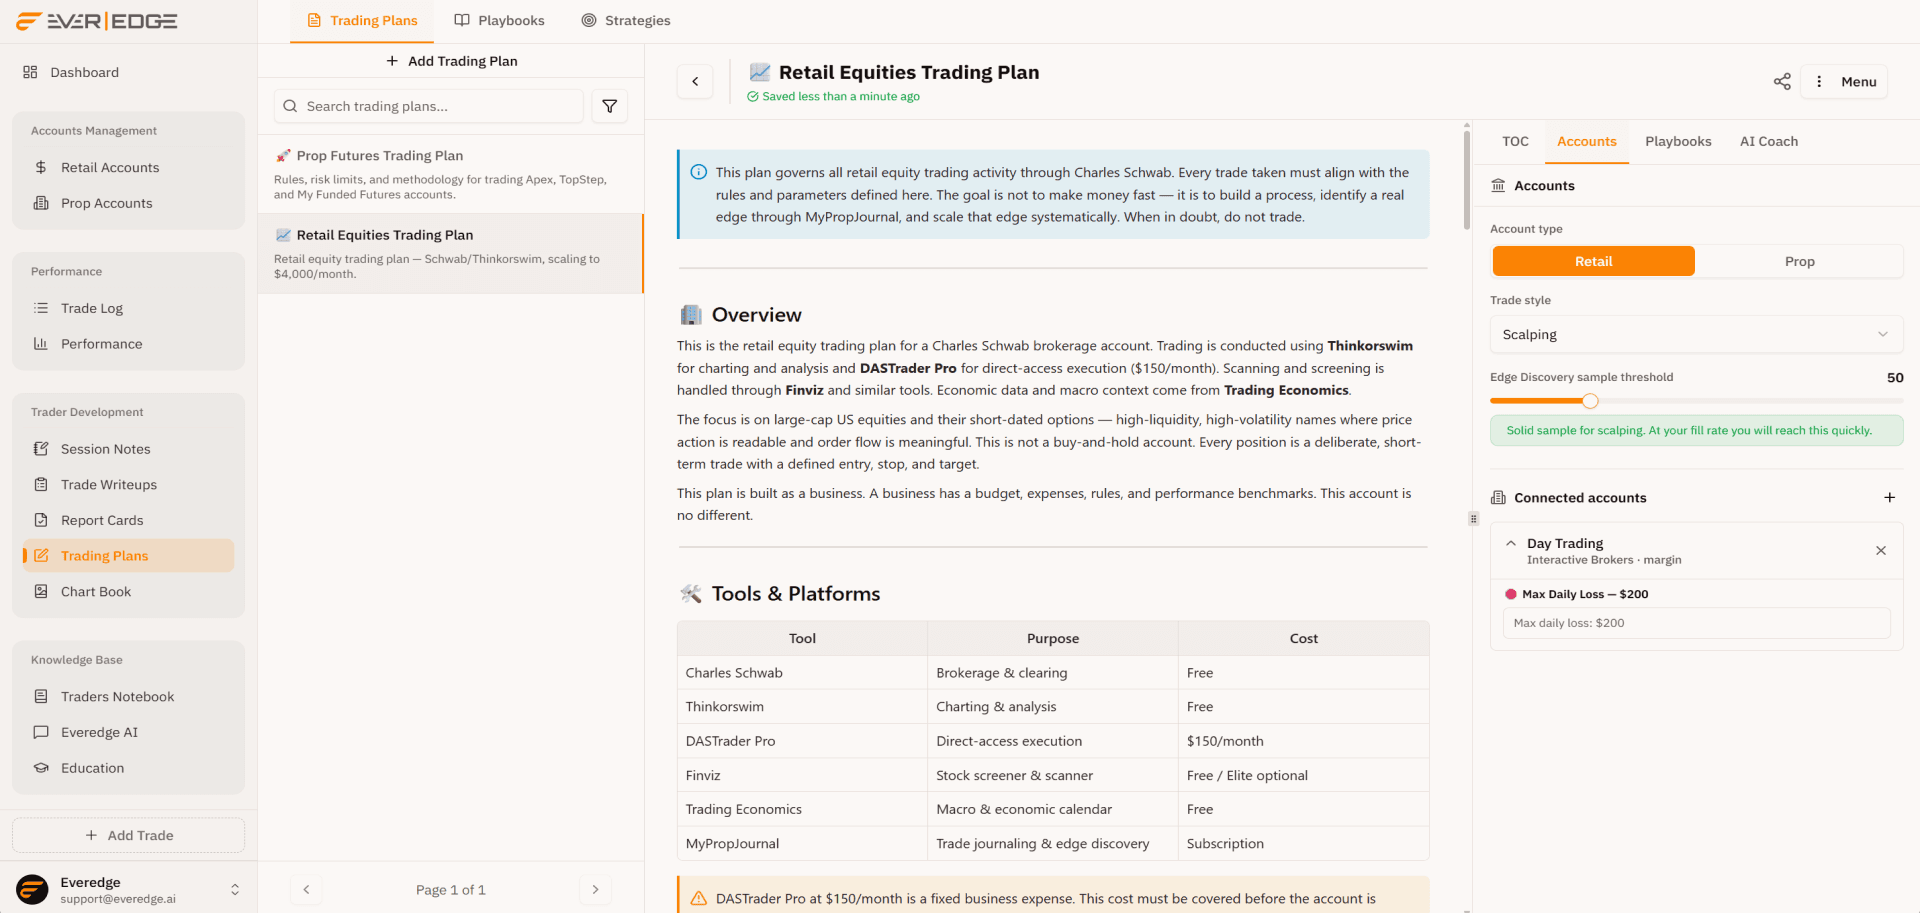The width and height of the screenshot is (1920, 913).
Task: Select Prop account type
Action: [1799, 261]
